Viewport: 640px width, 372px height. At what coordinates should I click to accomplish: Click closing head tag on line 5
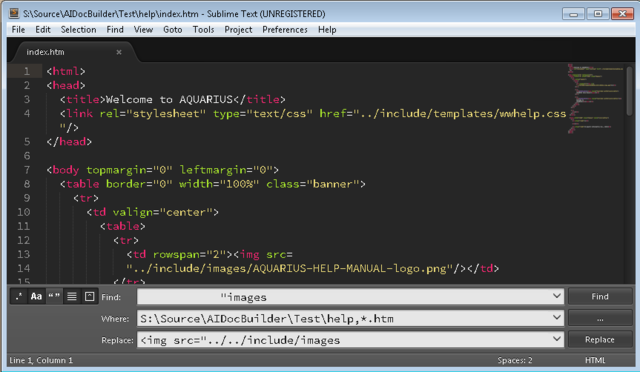[69, 142]
